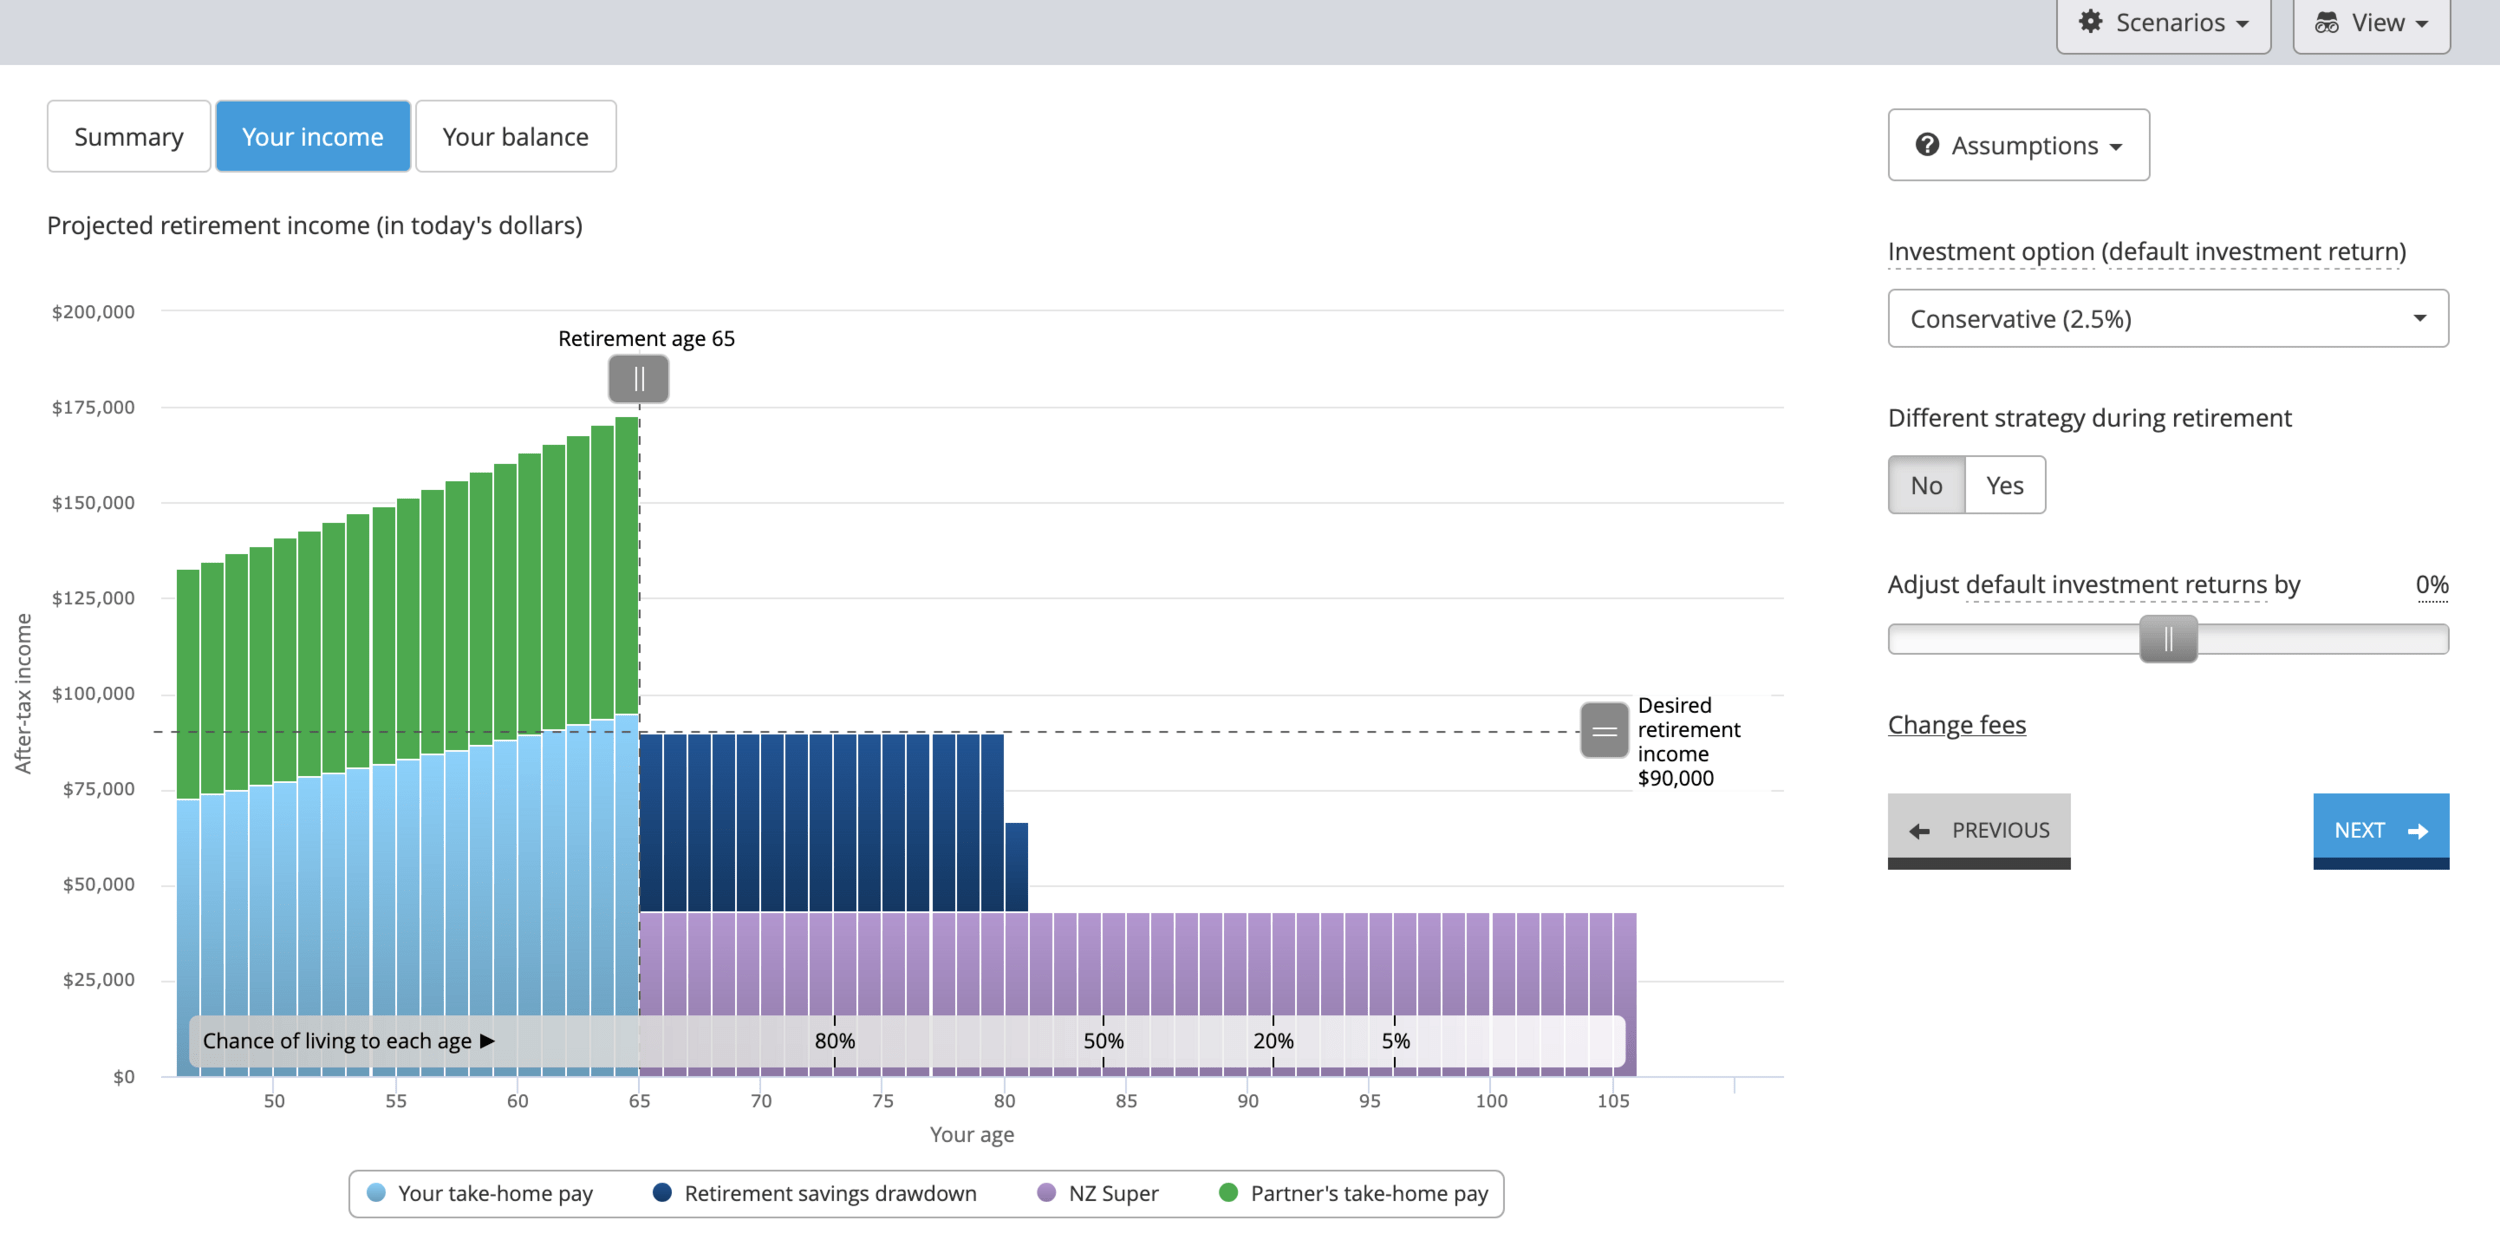Screen dimensions: 2500x1240
Task: Switch to the Your balance tab
Action: tap(515, 137)
